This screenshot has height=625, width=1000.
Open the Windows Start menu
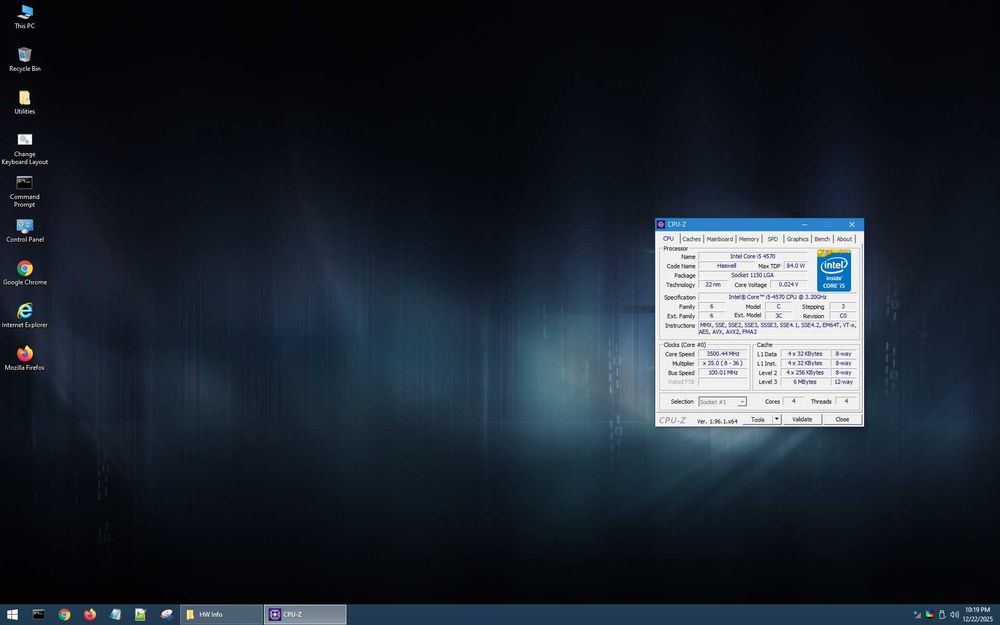[12, 615]
